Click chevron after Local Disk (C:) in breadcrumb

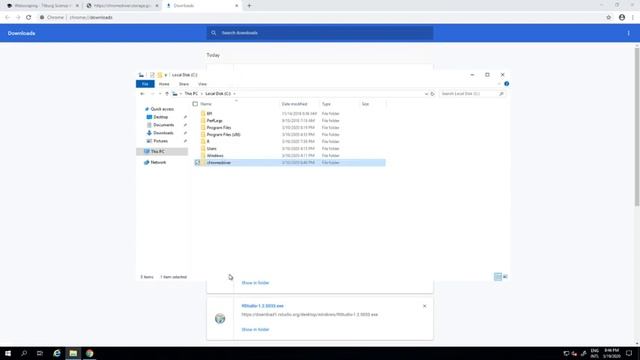coord(234,94)
